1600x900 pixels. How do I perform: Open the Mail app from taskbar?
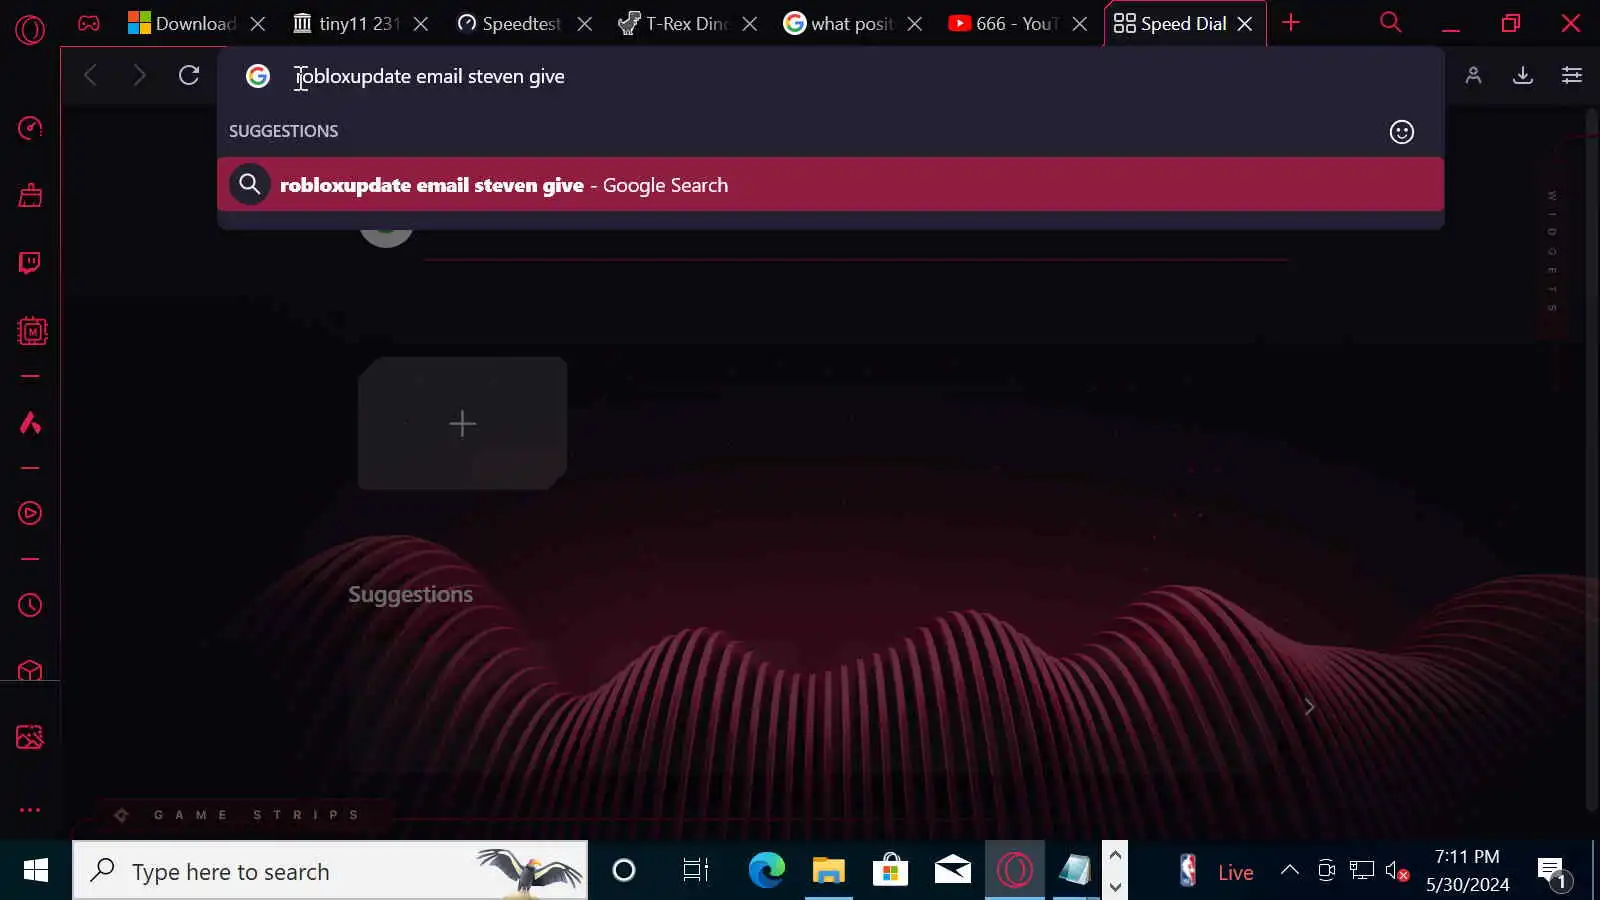pos(952,871)
